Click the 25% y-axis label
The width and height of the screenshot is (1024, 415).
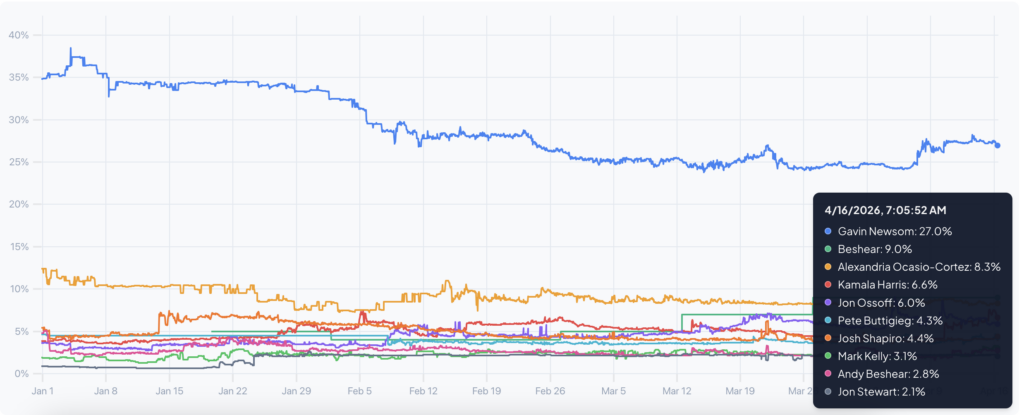pyautogui.click(x=19, y=162)
